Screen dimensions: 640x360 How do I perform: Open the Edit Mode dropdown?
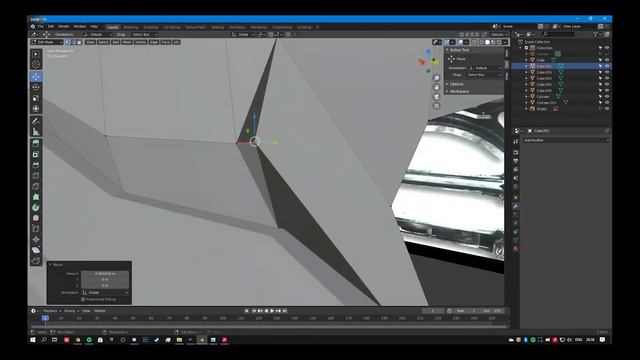(47, 42)
